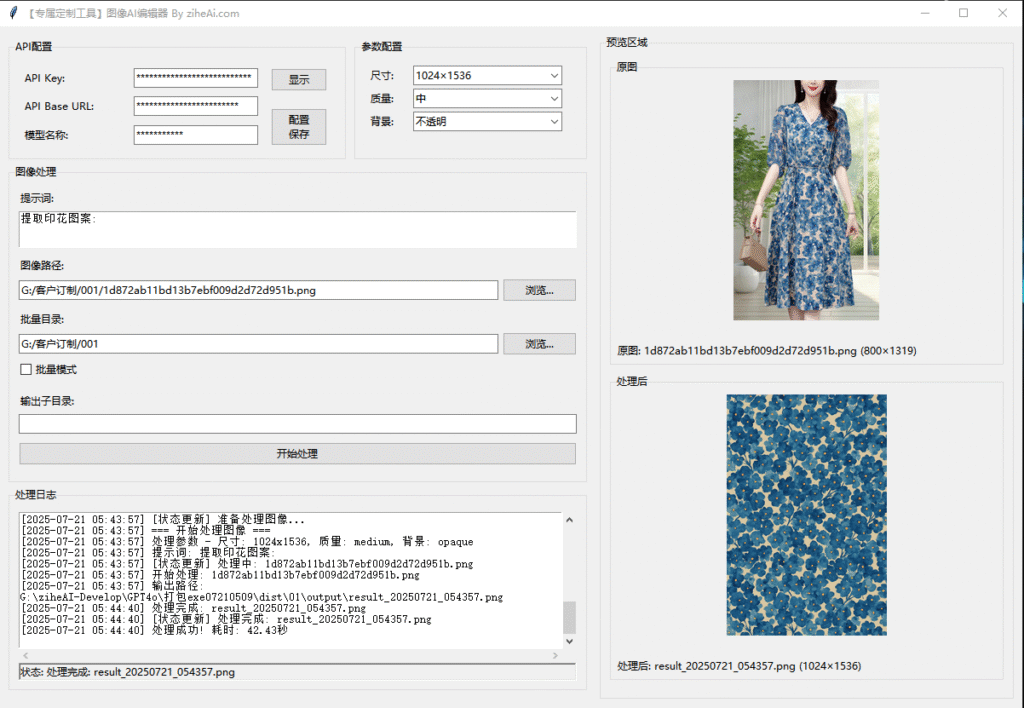1024x708 pixels.
Task: Click the caption '原图: 1d872ab11bd13b7ebf009d2d72d951b.png (800×1319)'
Action: tap(767, 351)
